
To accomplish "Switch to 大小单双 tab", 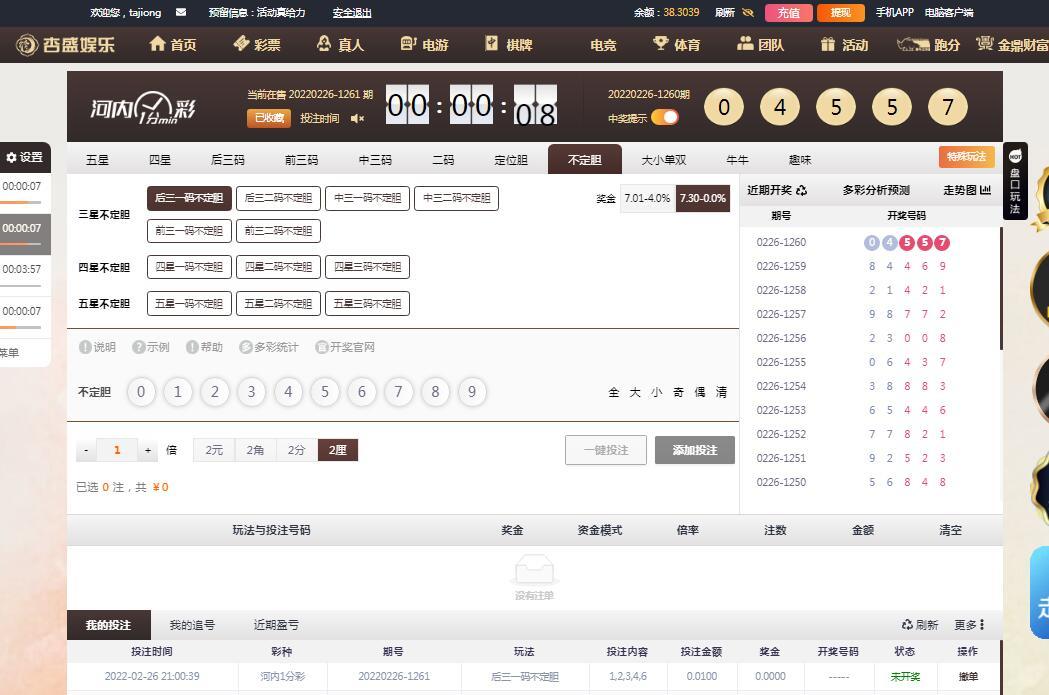I will point(664,160).
